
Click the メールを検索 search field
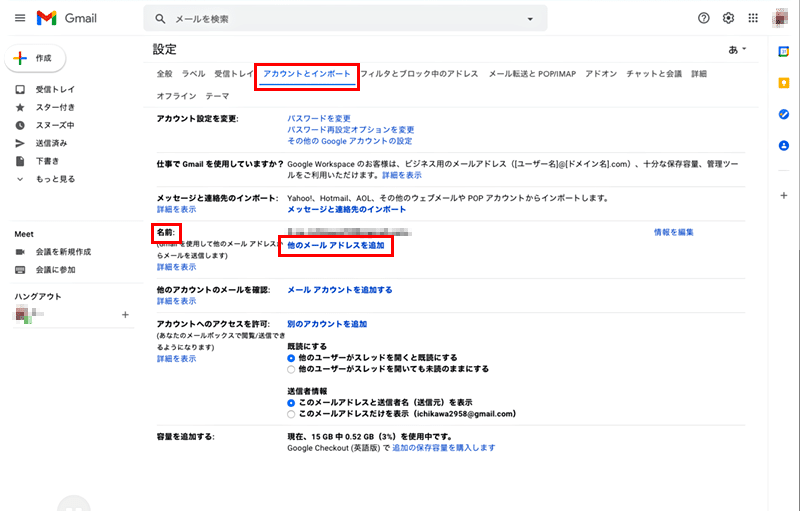347,19
